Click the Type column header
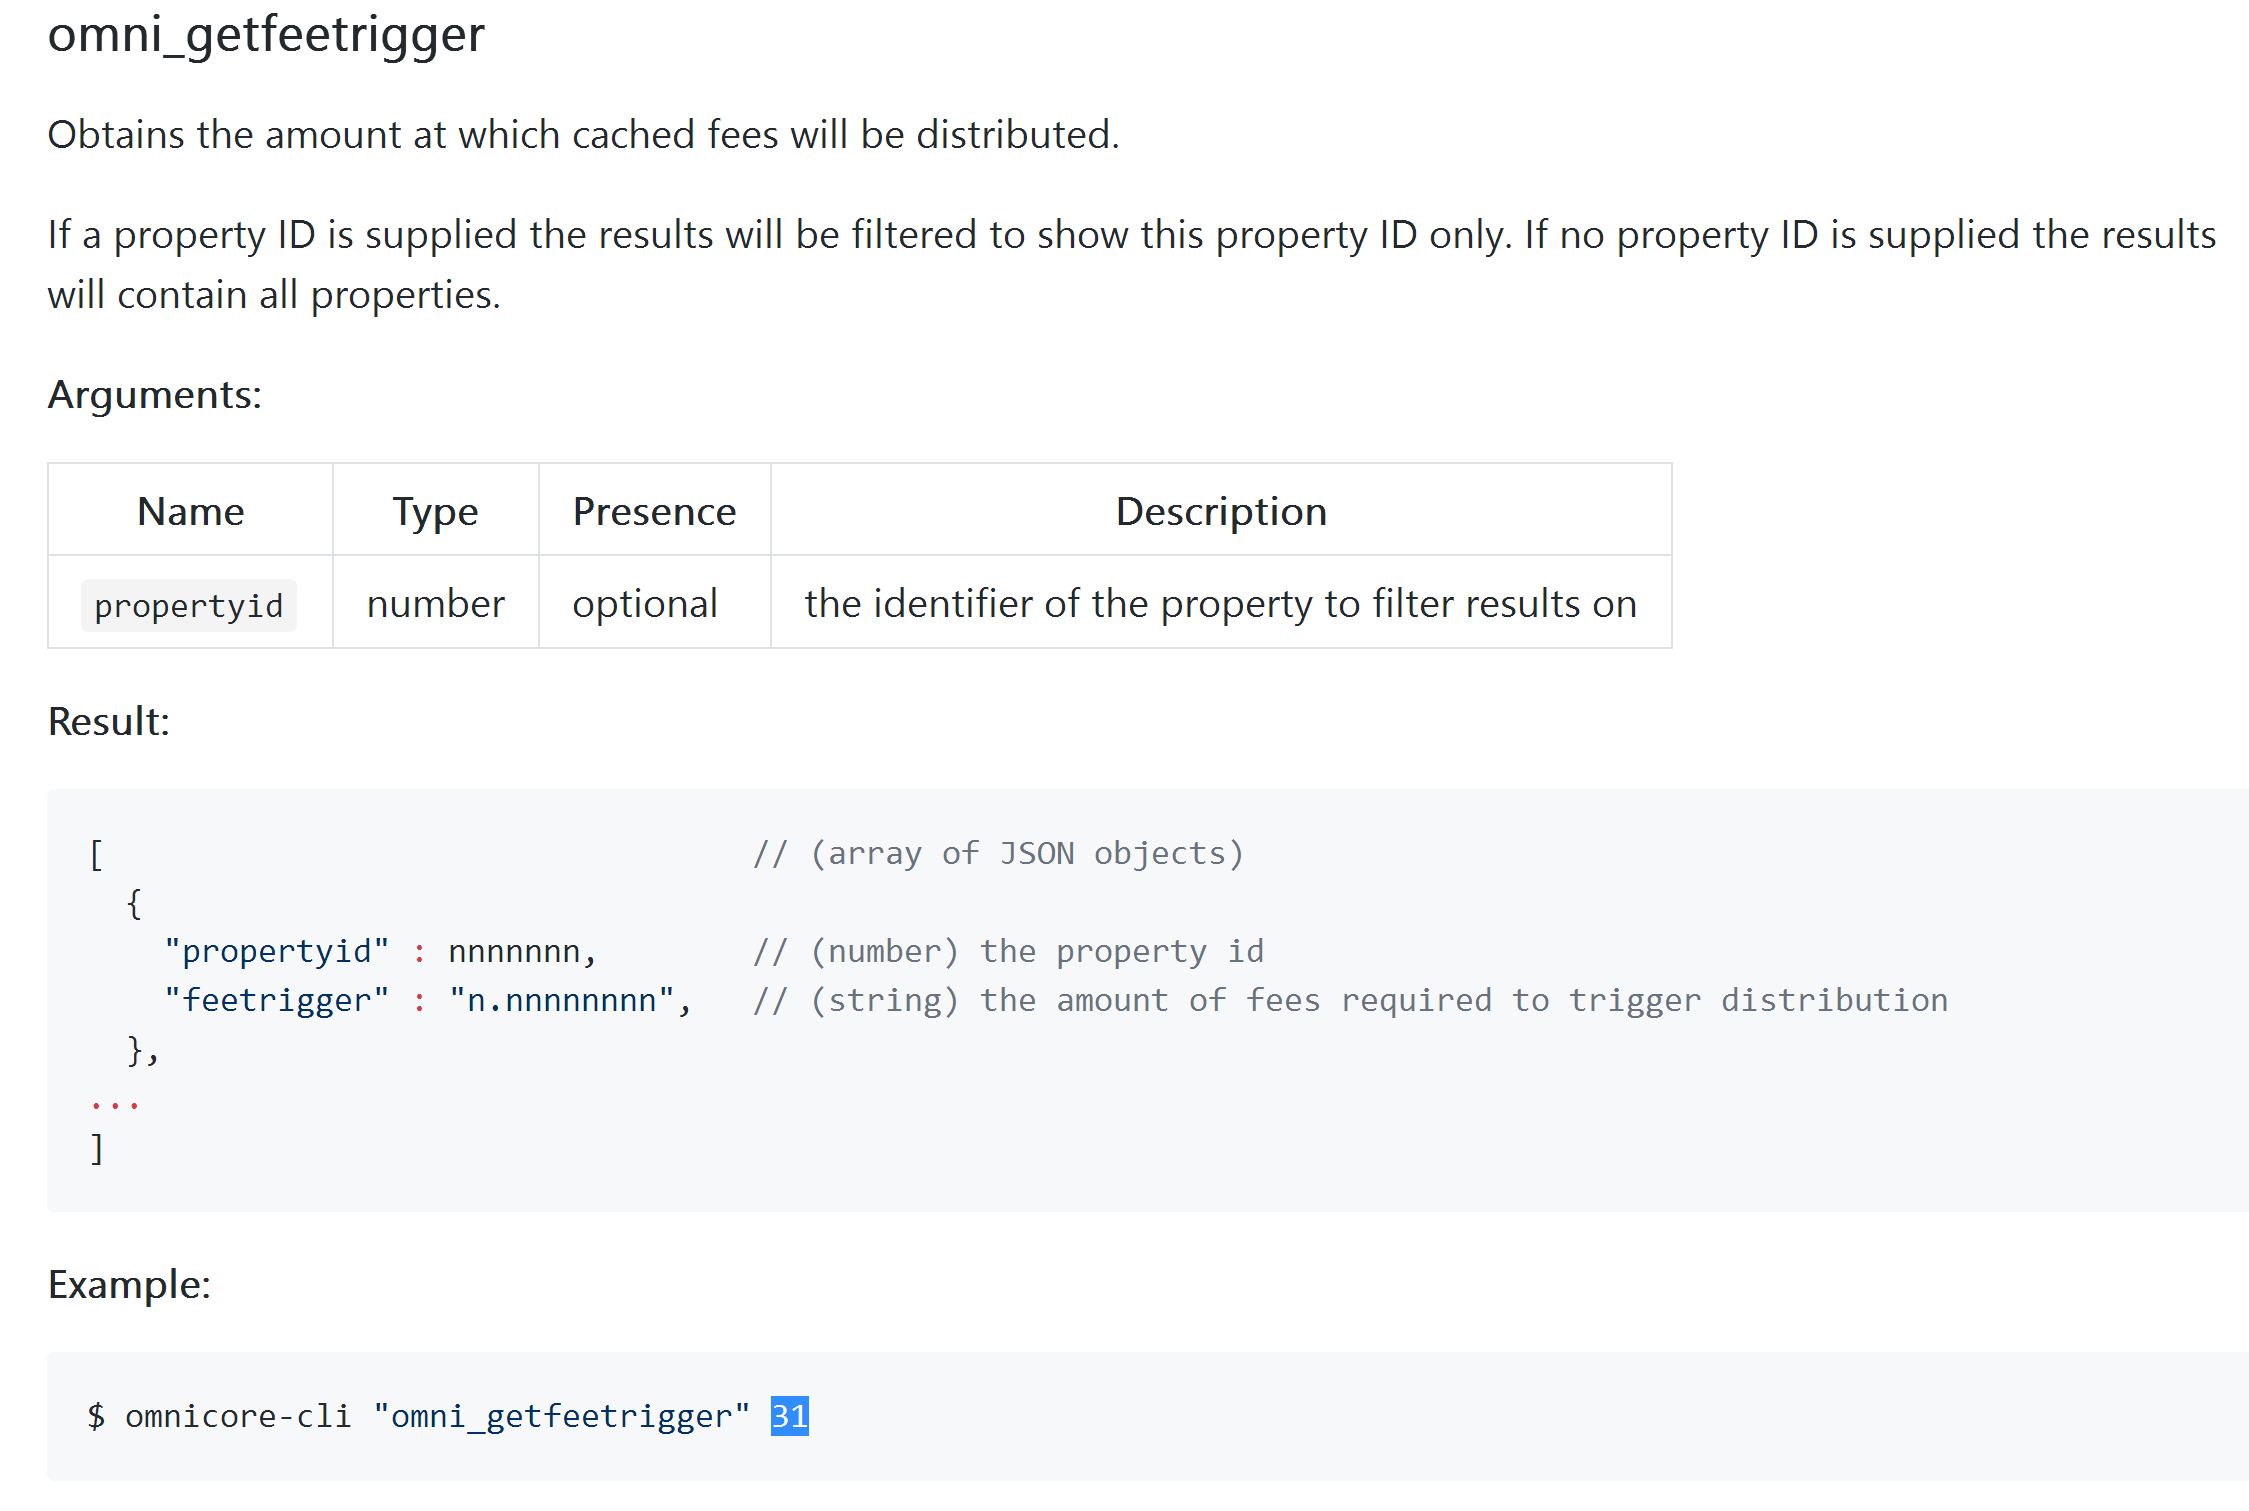Screen dimensions: 2249x1511 pos(435,512)
